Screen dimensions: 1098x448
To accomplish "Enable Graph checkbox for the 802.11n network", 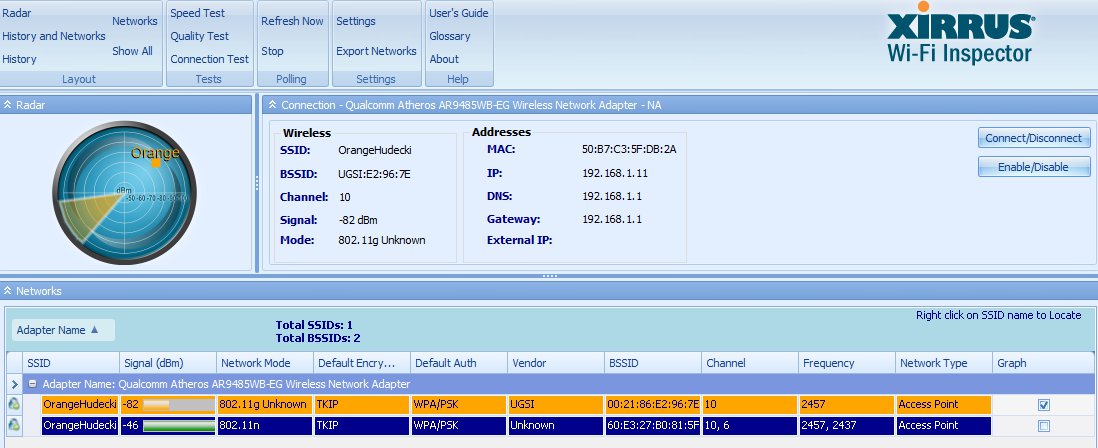I will (x=1044, y=426).
